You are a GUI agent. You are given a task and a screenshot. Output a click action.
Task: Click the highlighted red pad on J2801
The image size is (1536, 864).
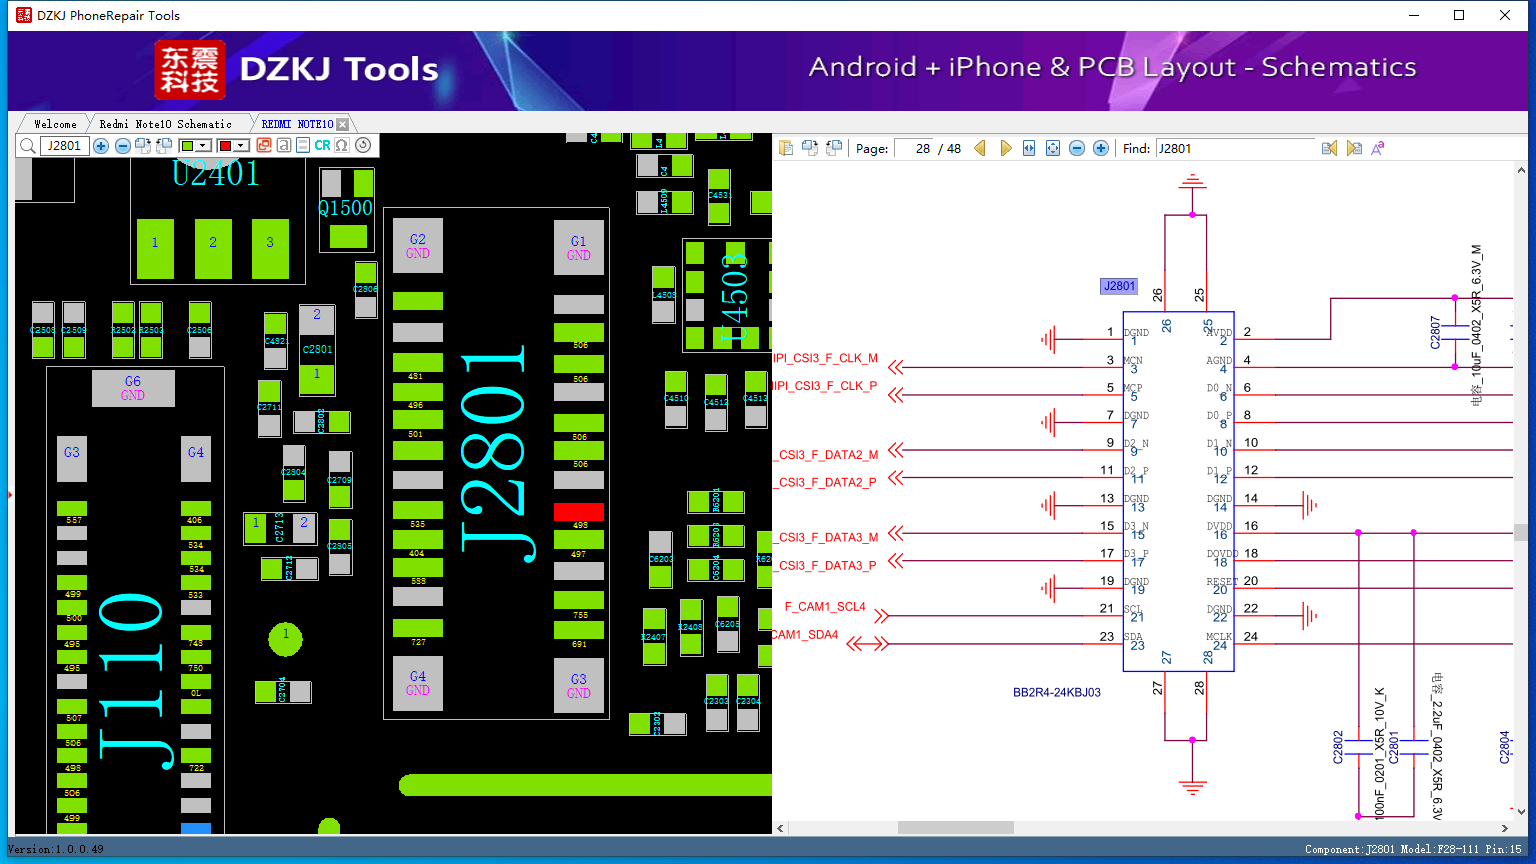[579, 512]
